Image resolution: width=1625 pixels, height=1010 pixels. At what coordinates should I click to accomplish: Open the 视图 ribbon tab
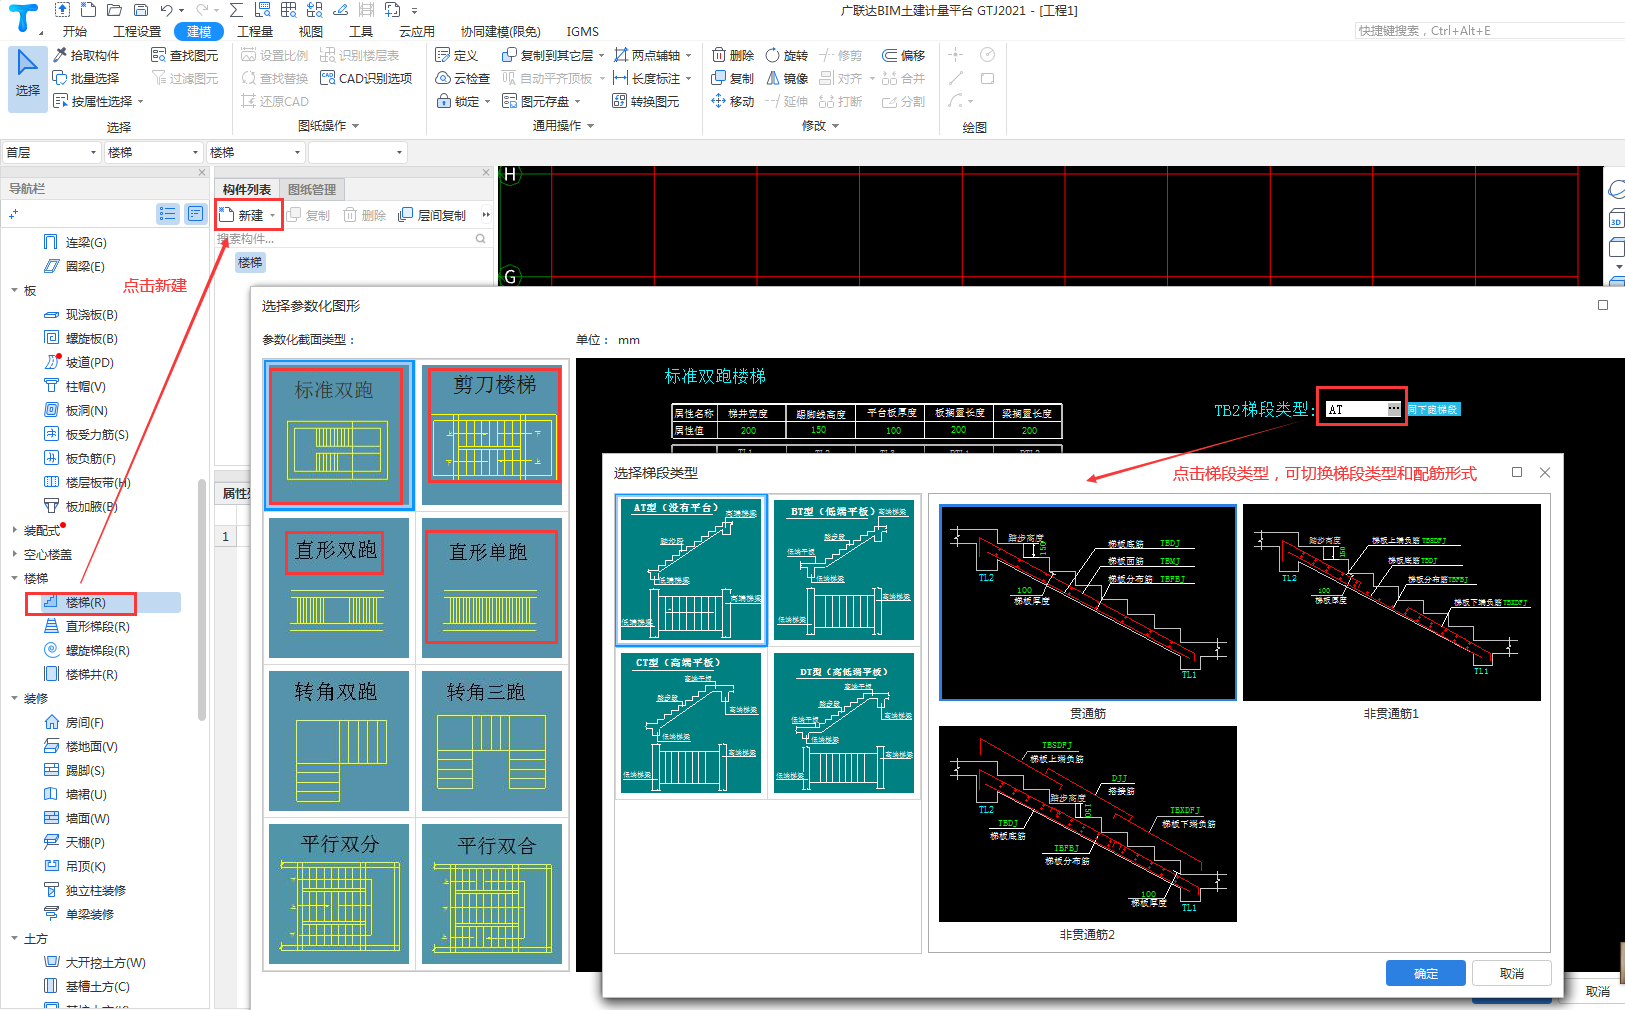(311, 31)
